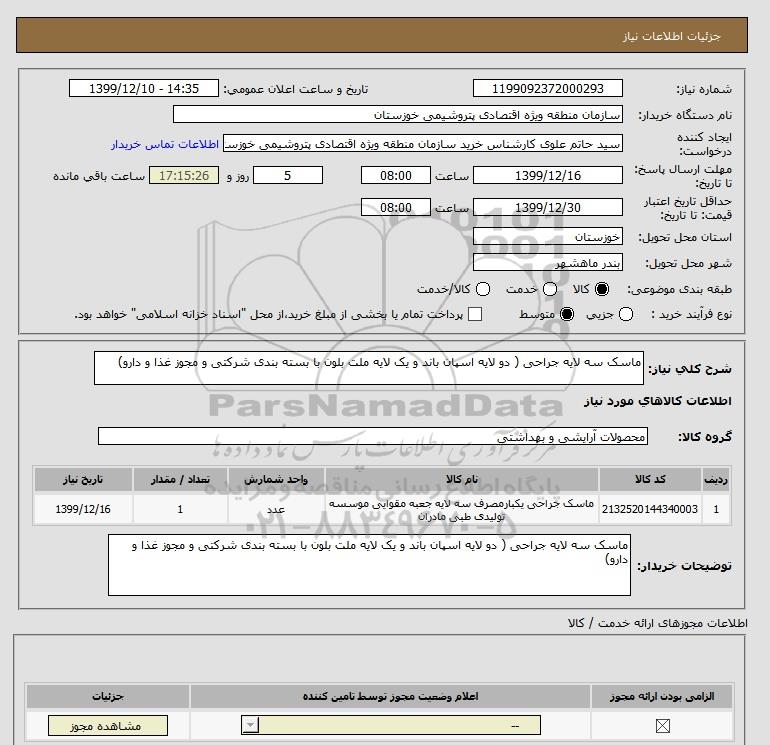Viewport: 770px width, 745px height.
Task: Click the الزامی بودن ارائه مجوز column header
Action: point(662,696)
